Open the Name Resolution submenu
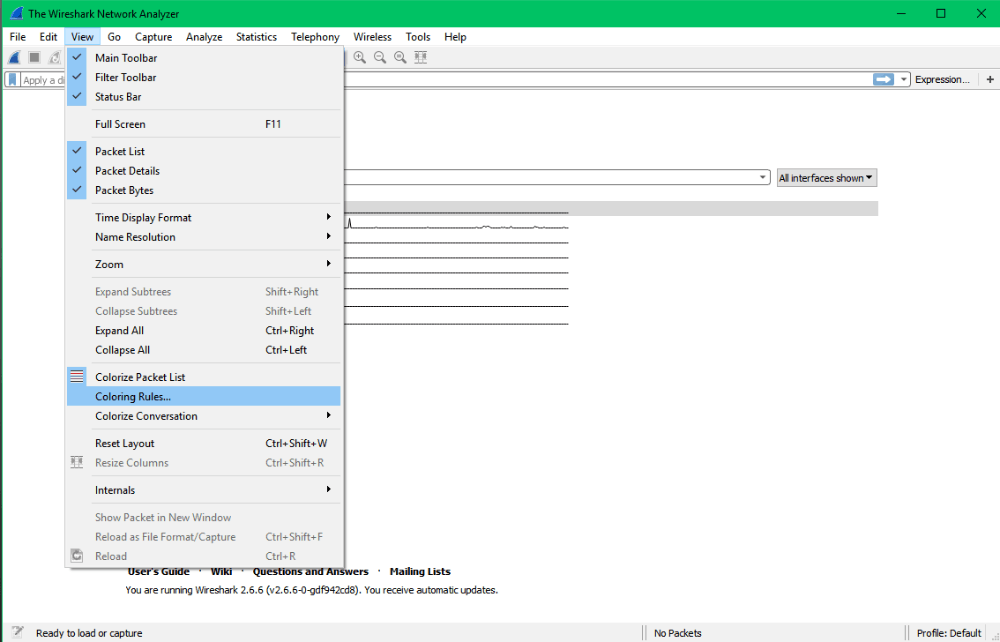 pos(203,237)
